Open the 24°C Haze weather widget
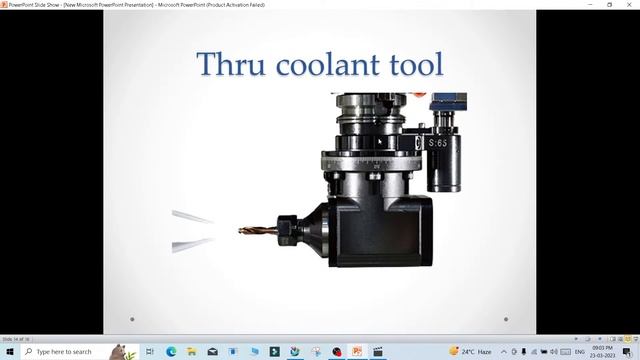 click(470, 351)
